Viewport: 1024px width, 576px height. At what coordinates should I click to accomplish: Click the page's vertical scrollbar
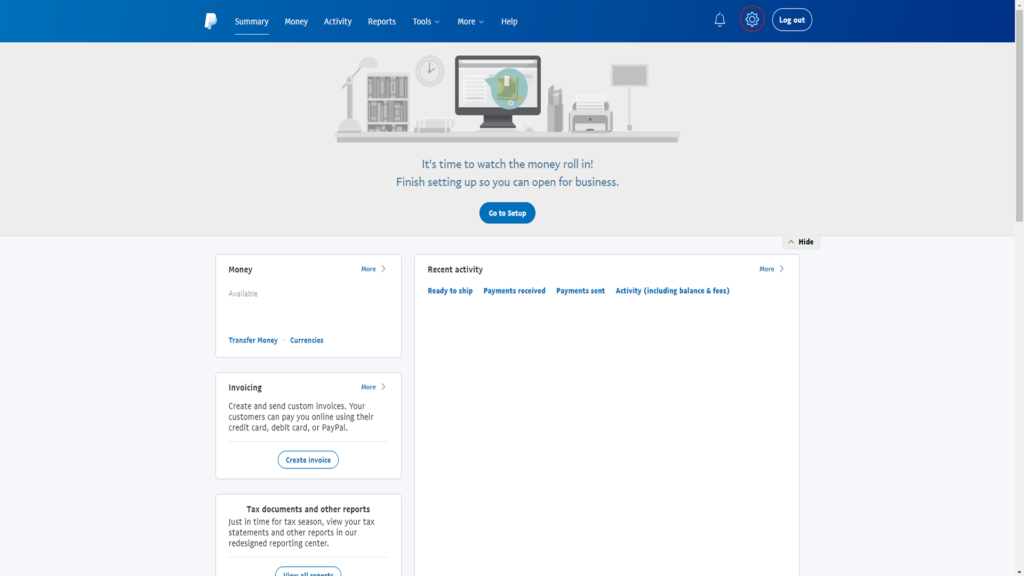(x=1019, y=110)
